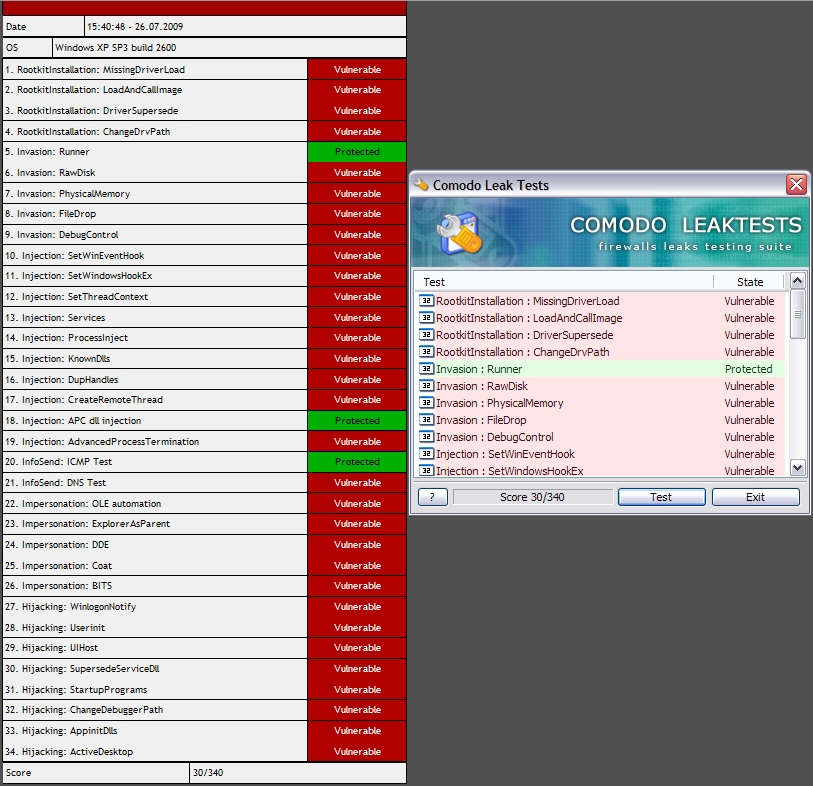This screenshot has width=813, height=786.
Task: Open help with the question mark button
Action: pos(432,497)
